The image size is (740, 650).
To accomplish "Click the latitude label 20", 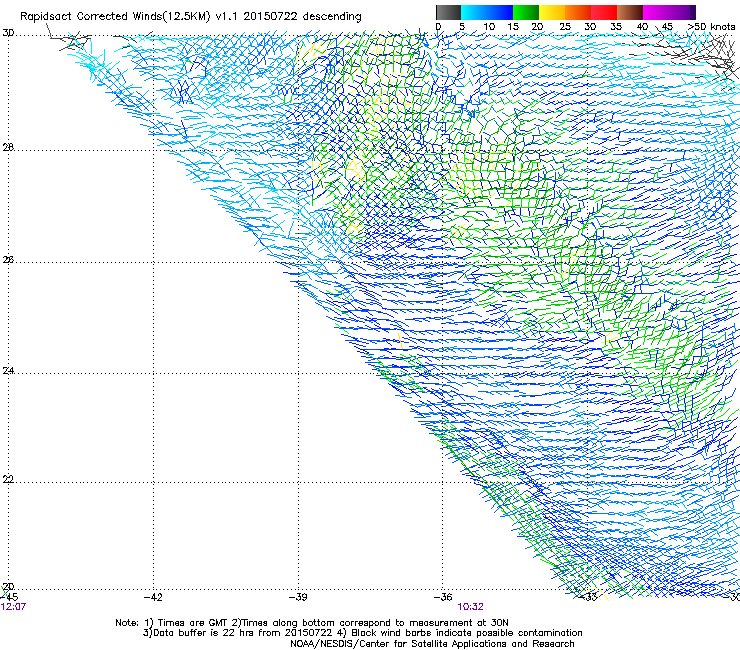I will 8,587.
